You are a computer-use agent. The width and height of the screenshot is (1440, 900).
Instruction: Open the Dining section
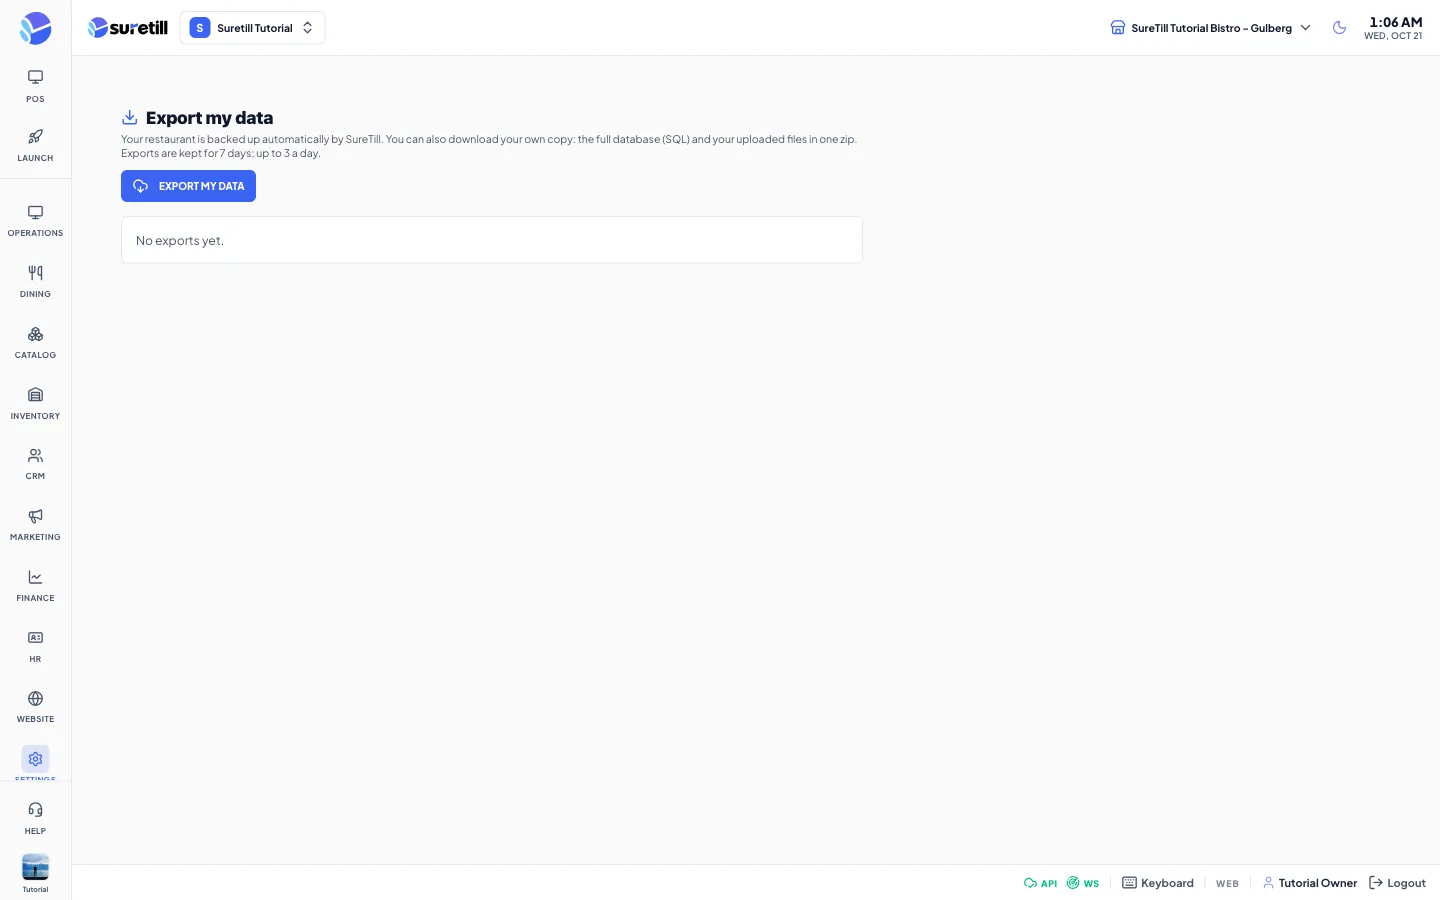point(35,282)
